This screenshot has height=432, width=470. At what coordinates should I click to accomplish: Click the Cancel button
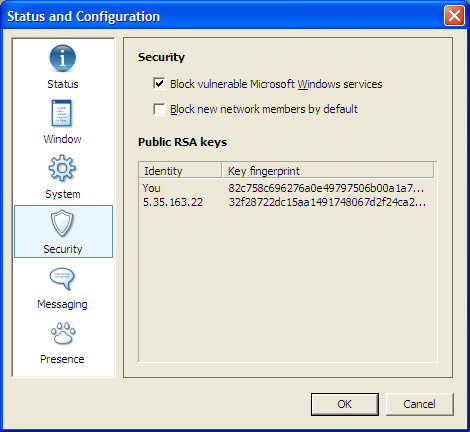(419, 404)
